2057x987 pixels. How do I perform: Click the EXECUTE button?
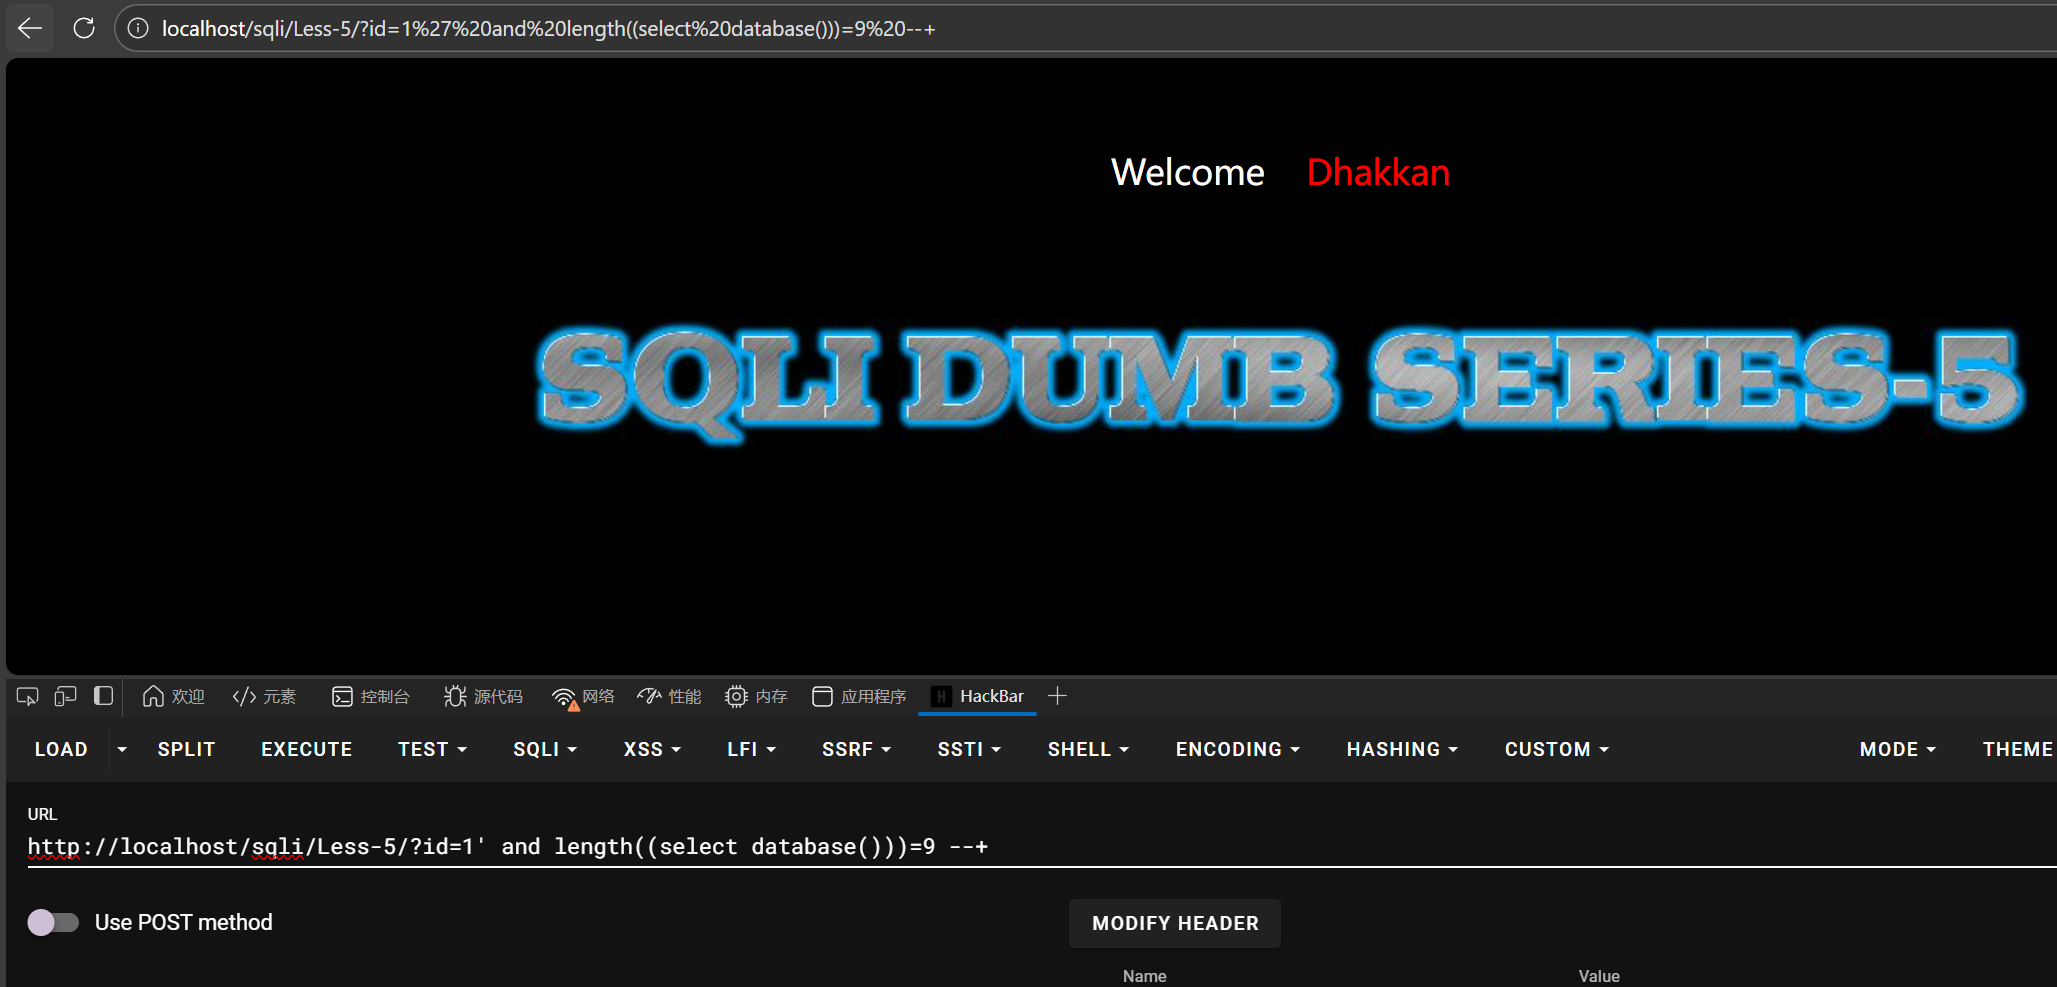(x=306, y=749)
